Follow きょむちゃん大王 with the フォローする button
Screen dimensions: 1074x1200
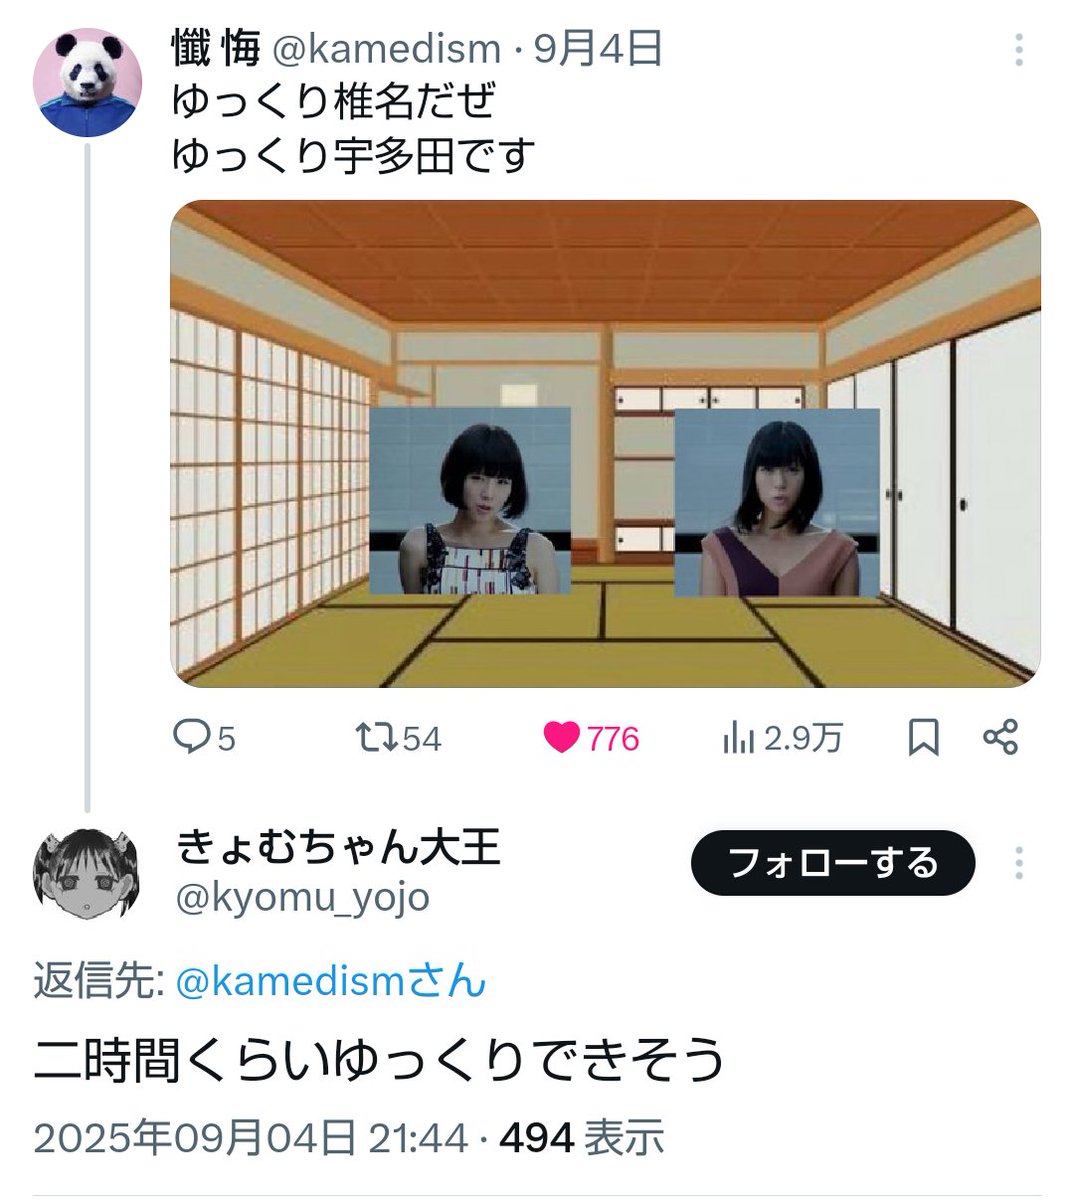click(832, 862)
